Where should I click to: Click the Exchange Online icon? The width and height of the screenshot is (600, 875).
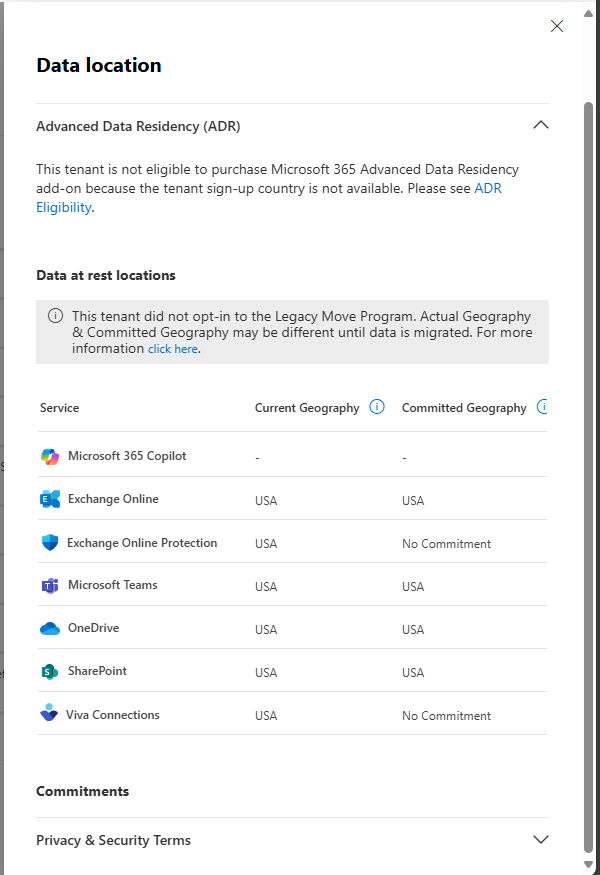[50, 499]
